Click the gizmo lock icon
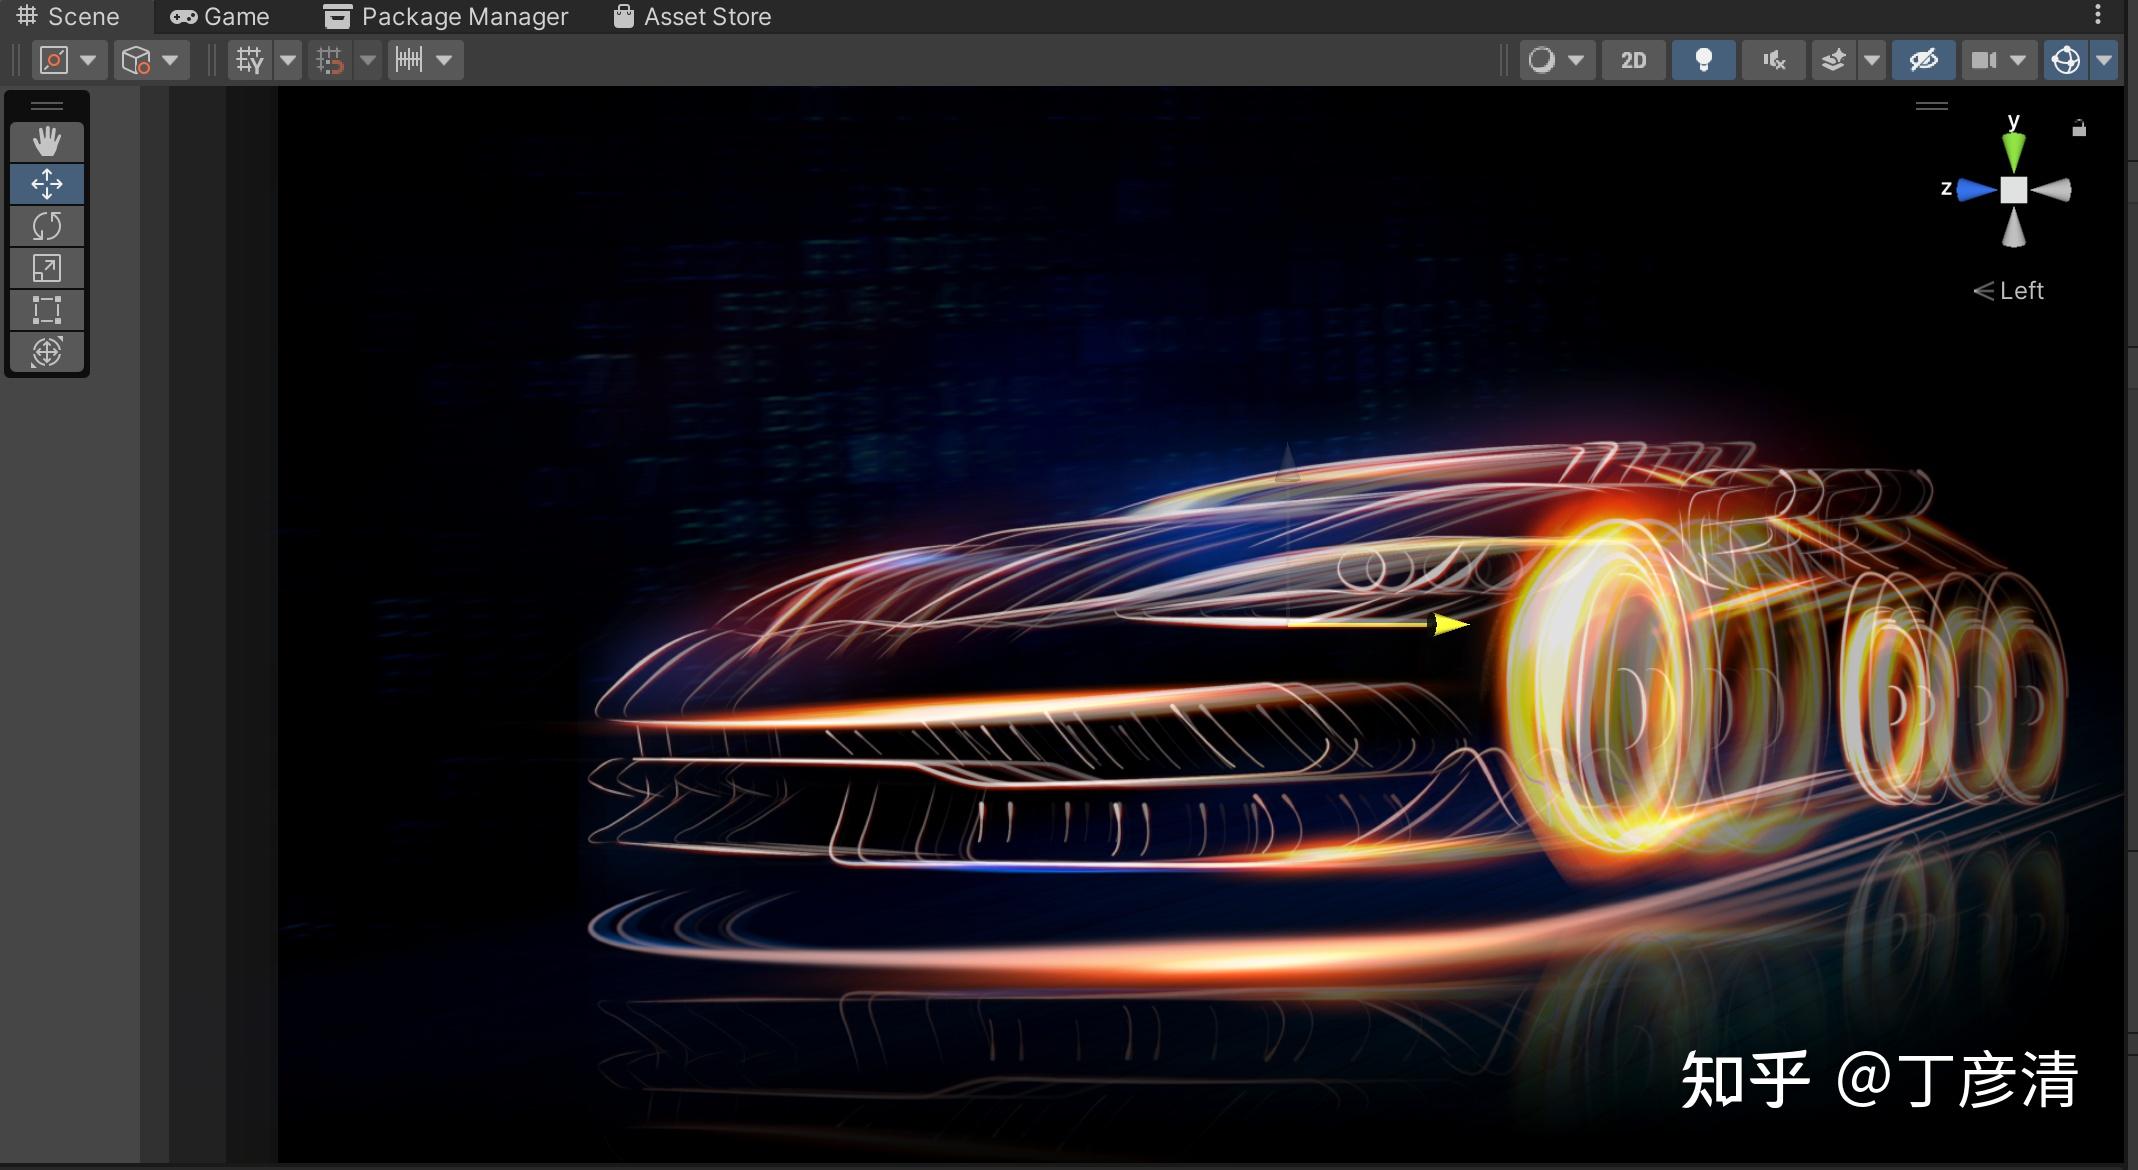The image size is (2138, 1170). click(2079, 128)
